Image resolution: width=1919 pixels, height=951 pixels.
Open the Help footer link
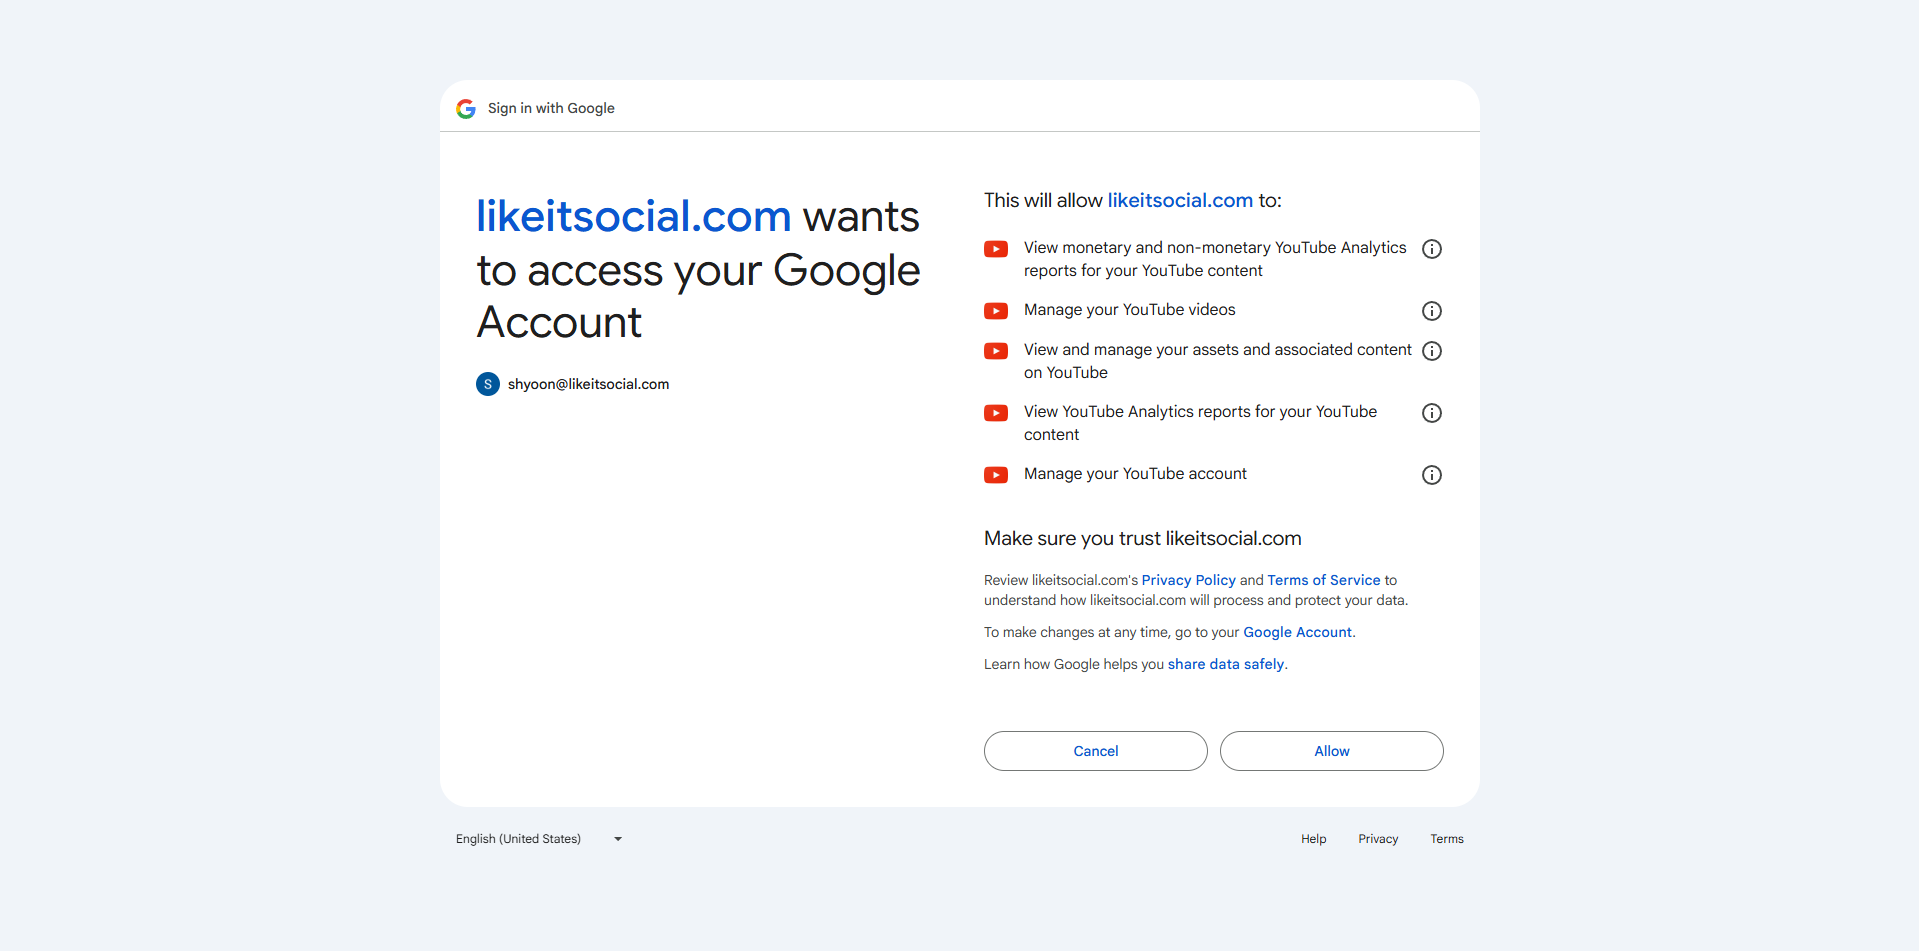tap(1314, 839)
